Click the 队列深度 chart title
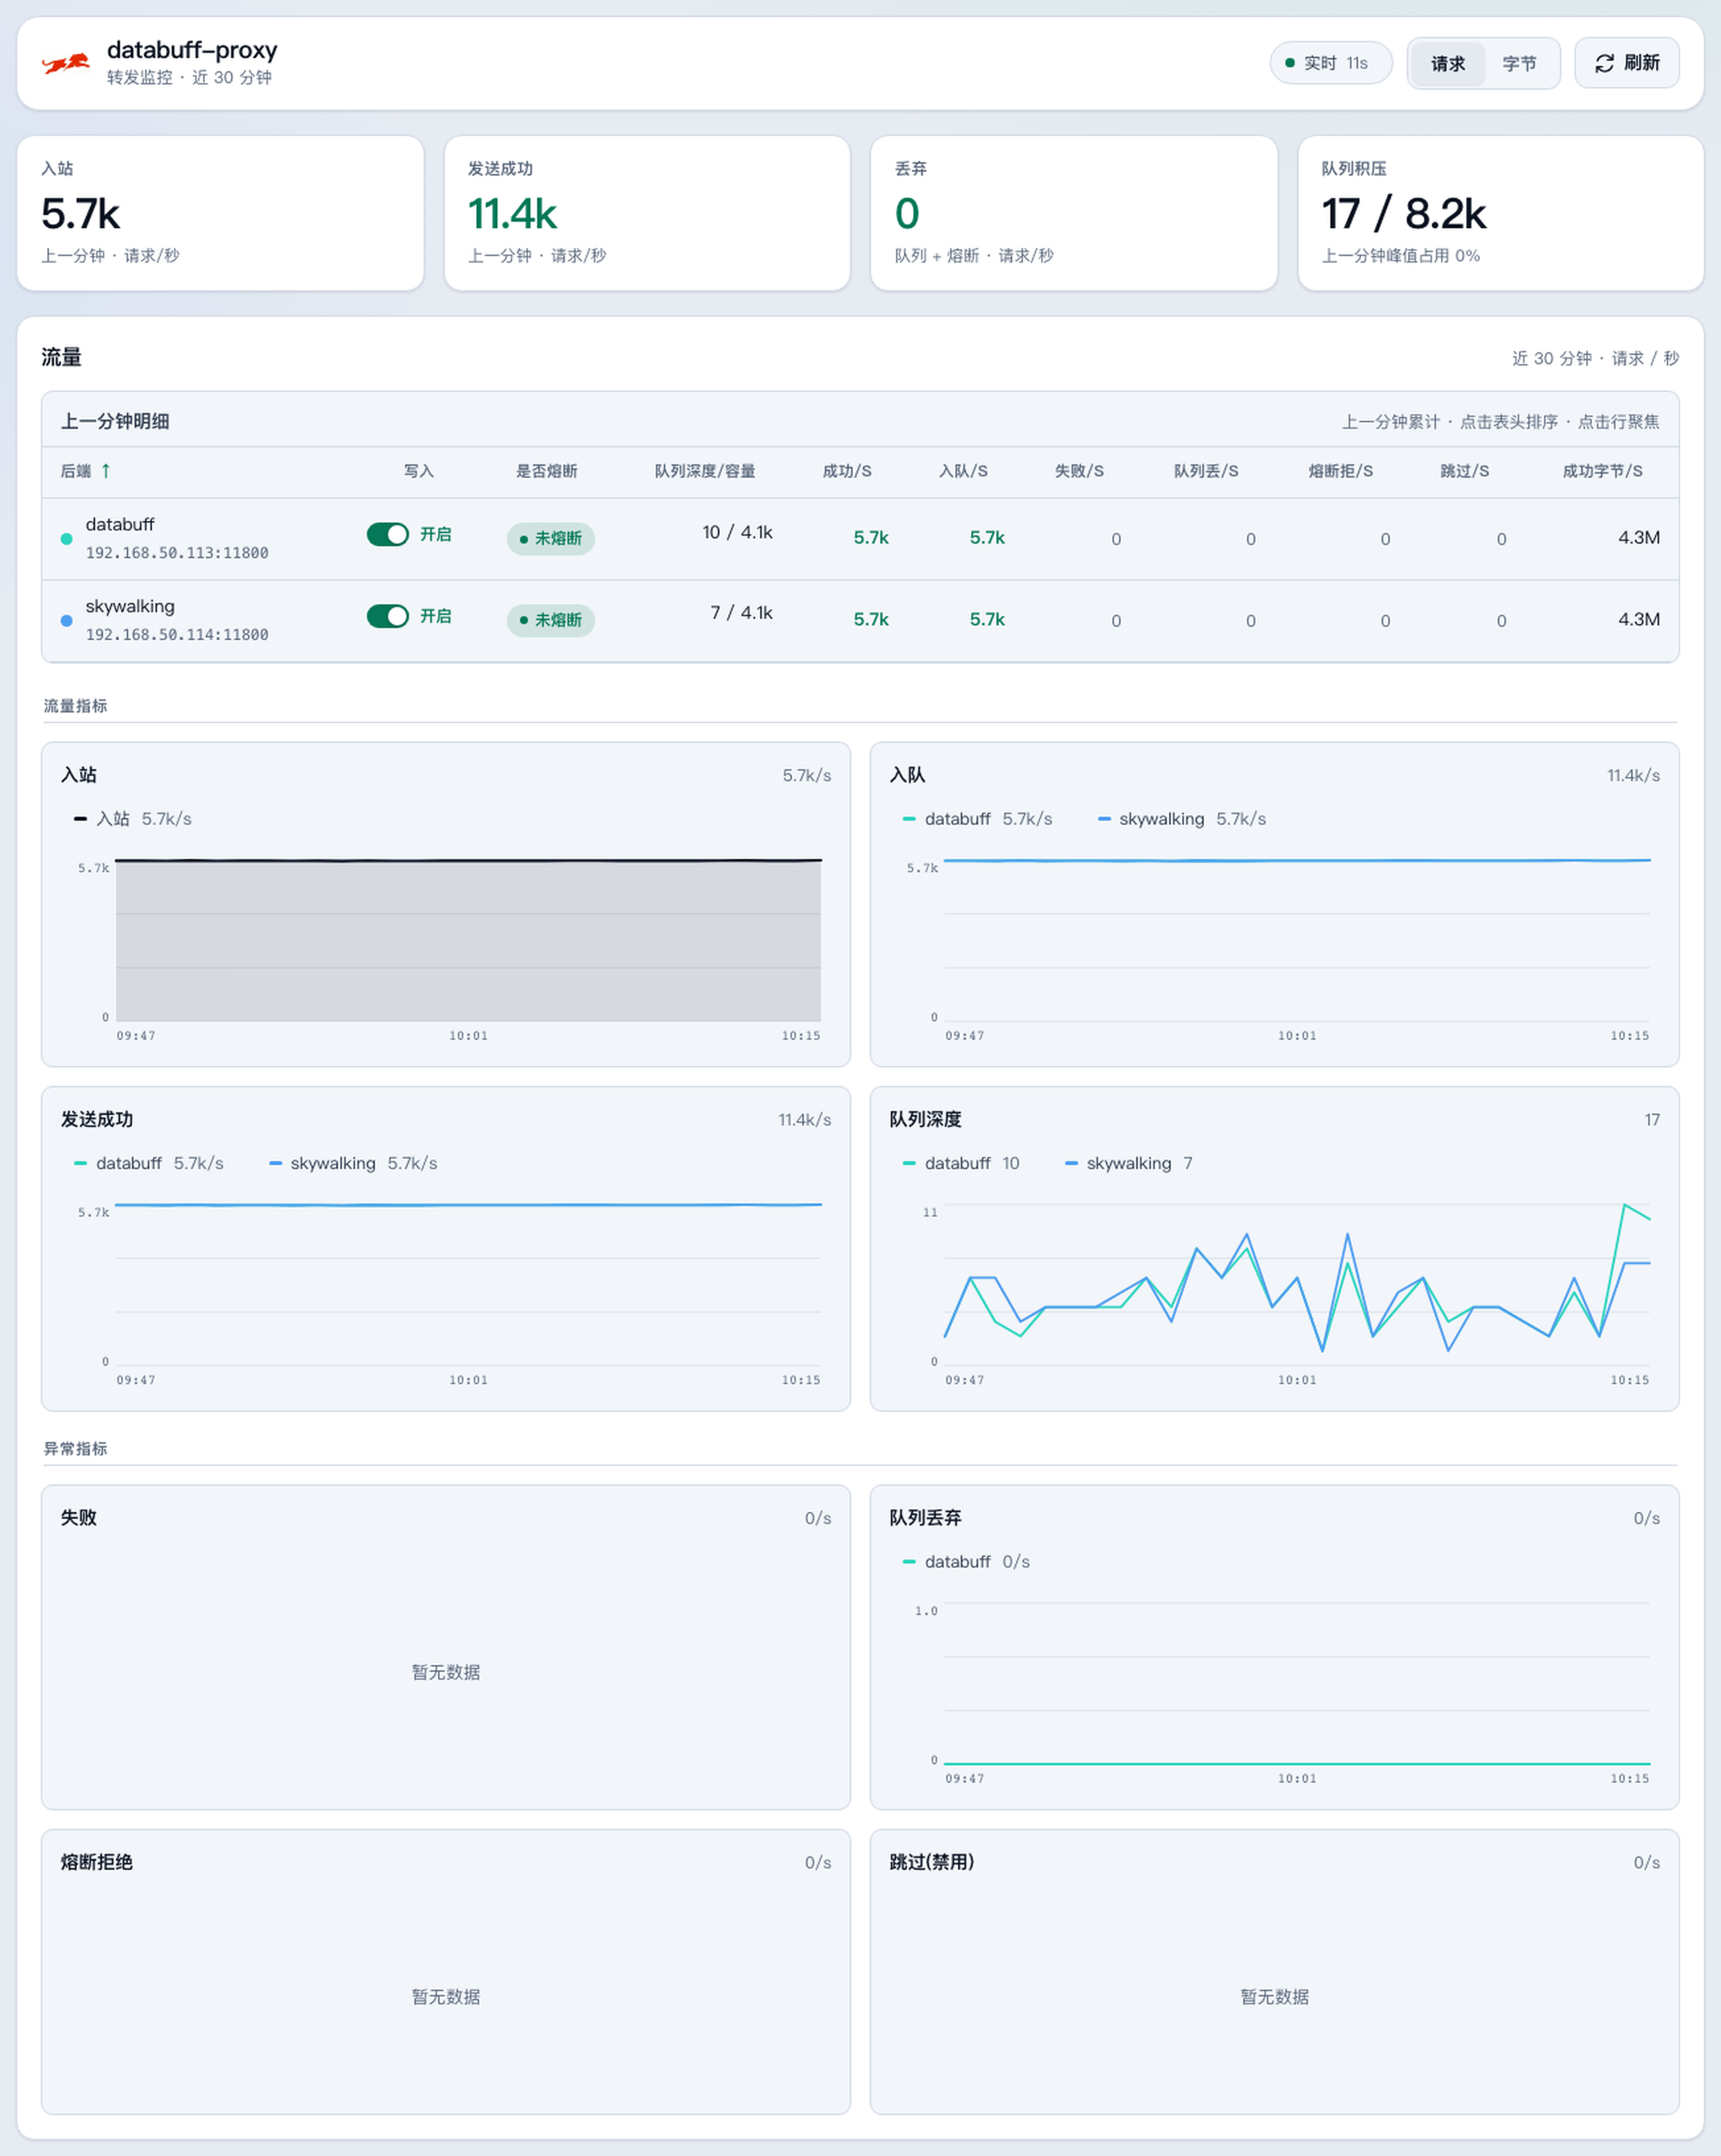1721x2156 pixels. 925,1120
